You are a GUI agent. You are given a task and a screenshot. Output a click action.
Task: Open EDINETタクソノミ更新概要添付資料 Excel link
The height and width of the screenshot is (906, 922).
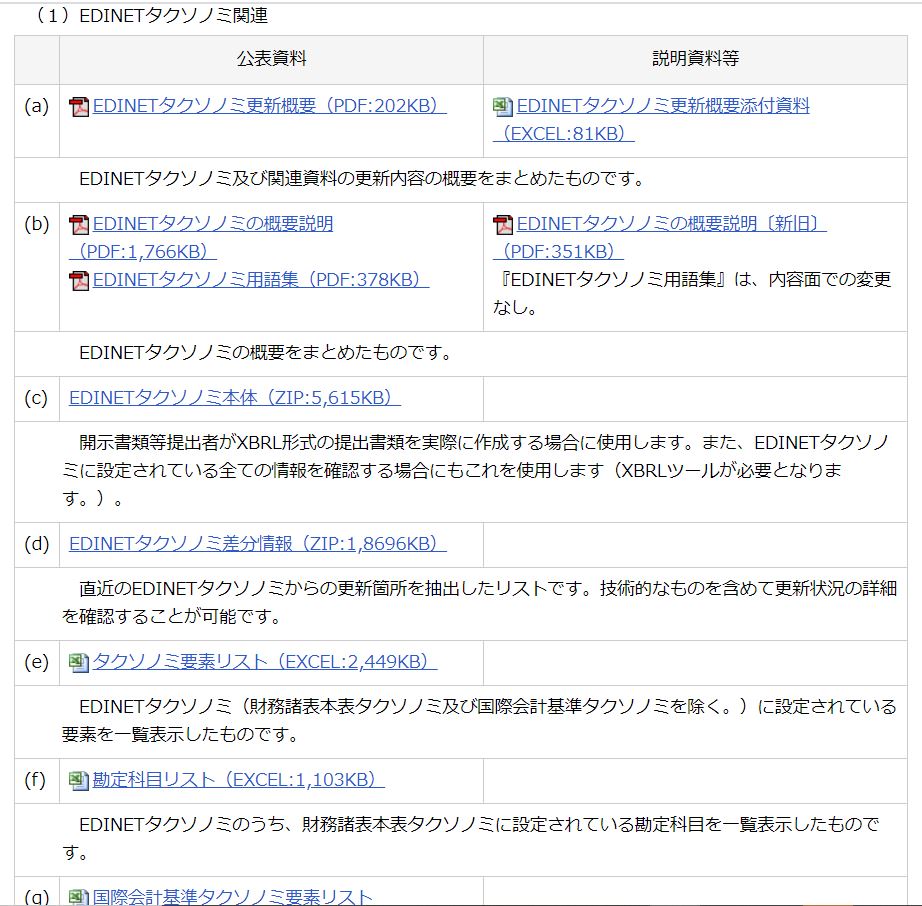(651, 120)
